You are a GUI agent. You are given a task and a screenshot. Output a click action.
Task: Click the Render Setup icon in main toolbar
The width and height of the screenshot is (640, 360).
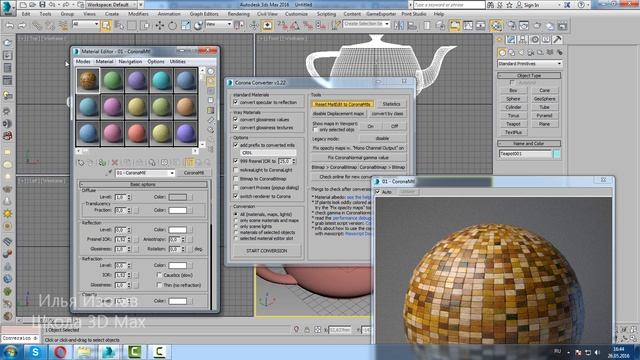coord(511,26)
